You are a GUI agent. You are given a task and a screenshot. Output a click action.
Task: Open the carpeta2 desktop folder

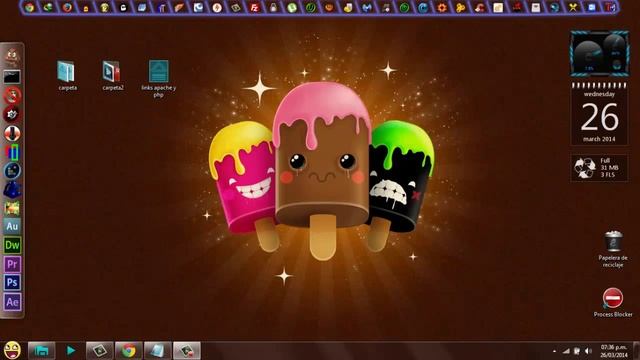pyautogui.click(x=112, y=76)
